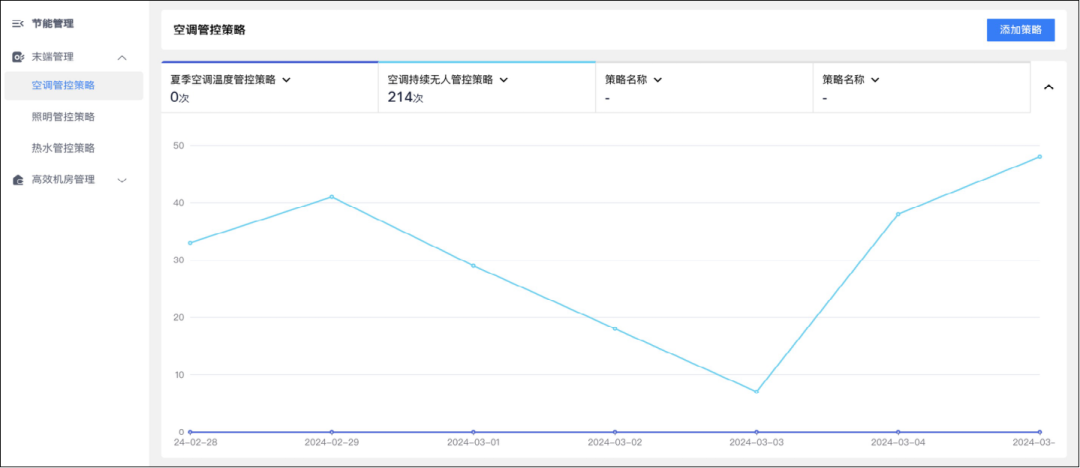Click the 高效机房管理 section icon
The image size is (1080, 468).
click(17, 180)
